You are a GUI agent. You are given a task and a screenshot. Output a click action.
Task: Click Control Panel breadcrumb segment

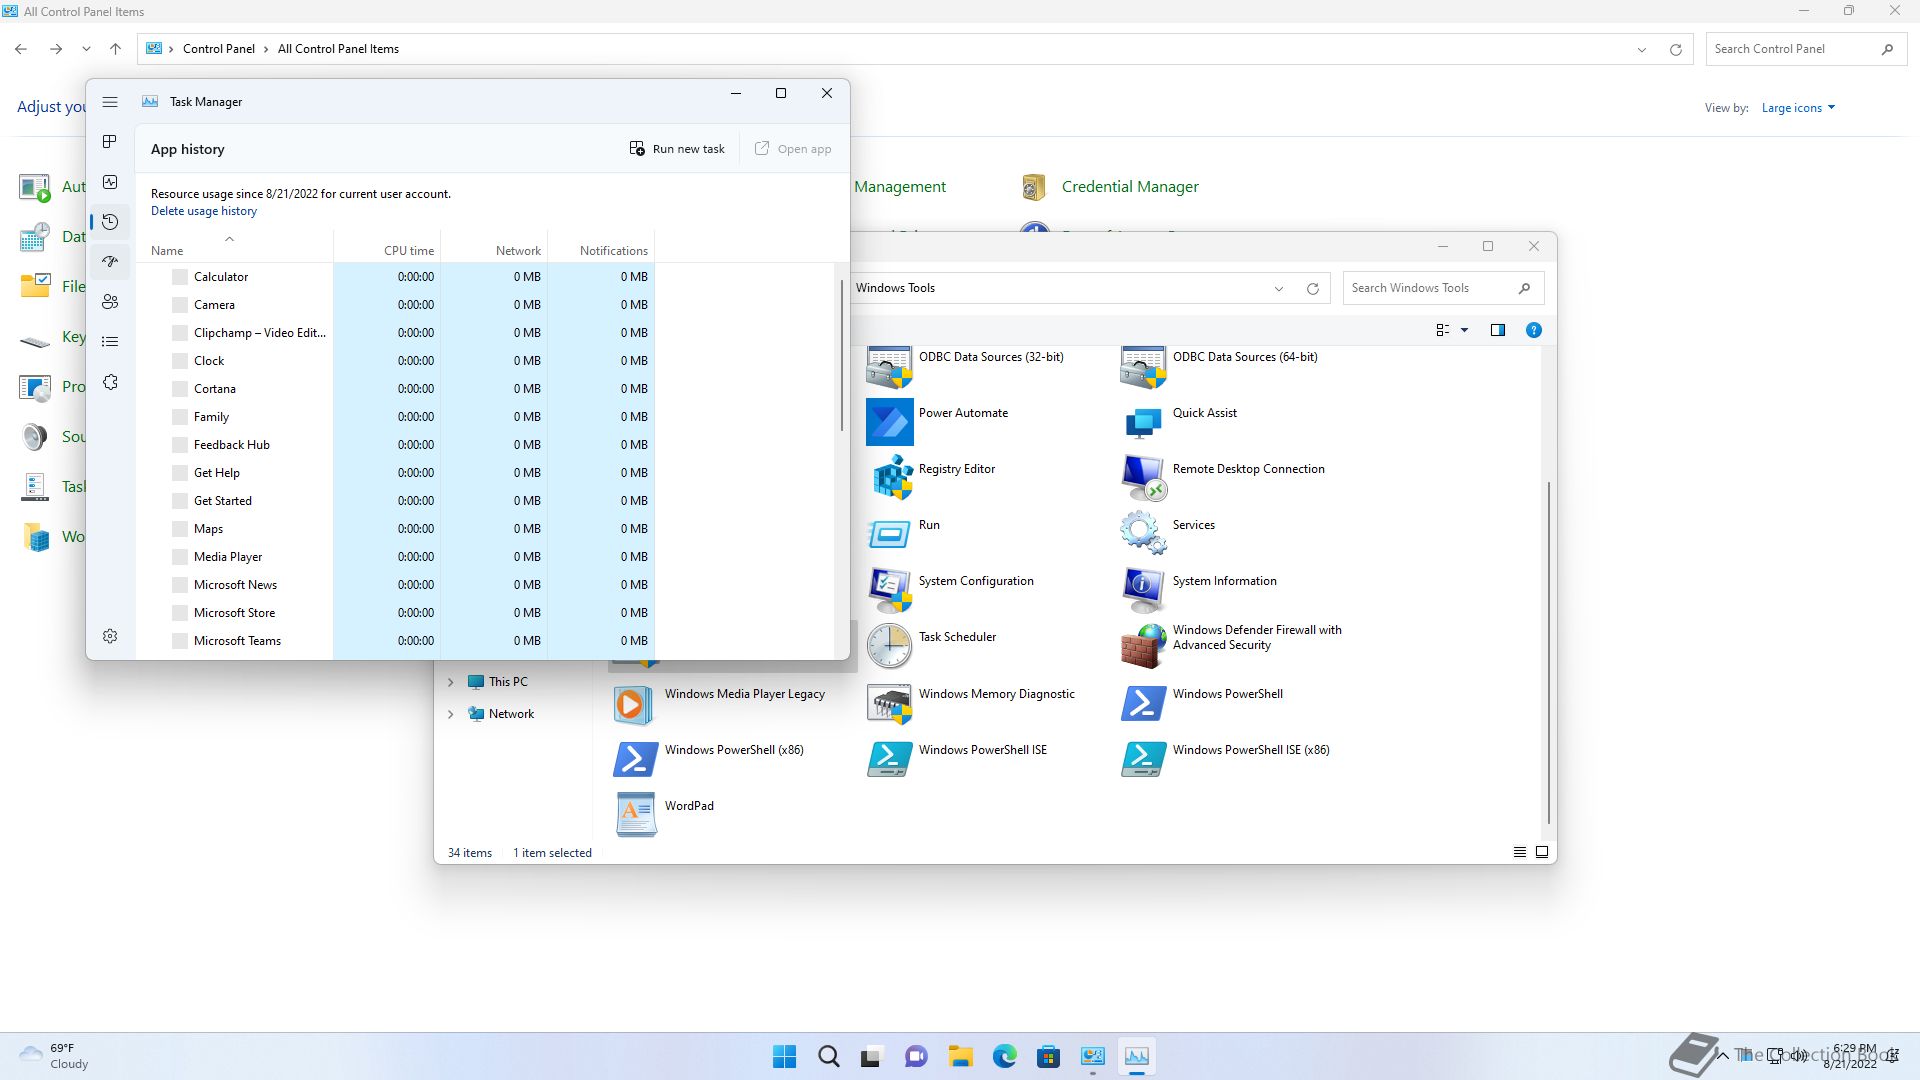point(219,49)
